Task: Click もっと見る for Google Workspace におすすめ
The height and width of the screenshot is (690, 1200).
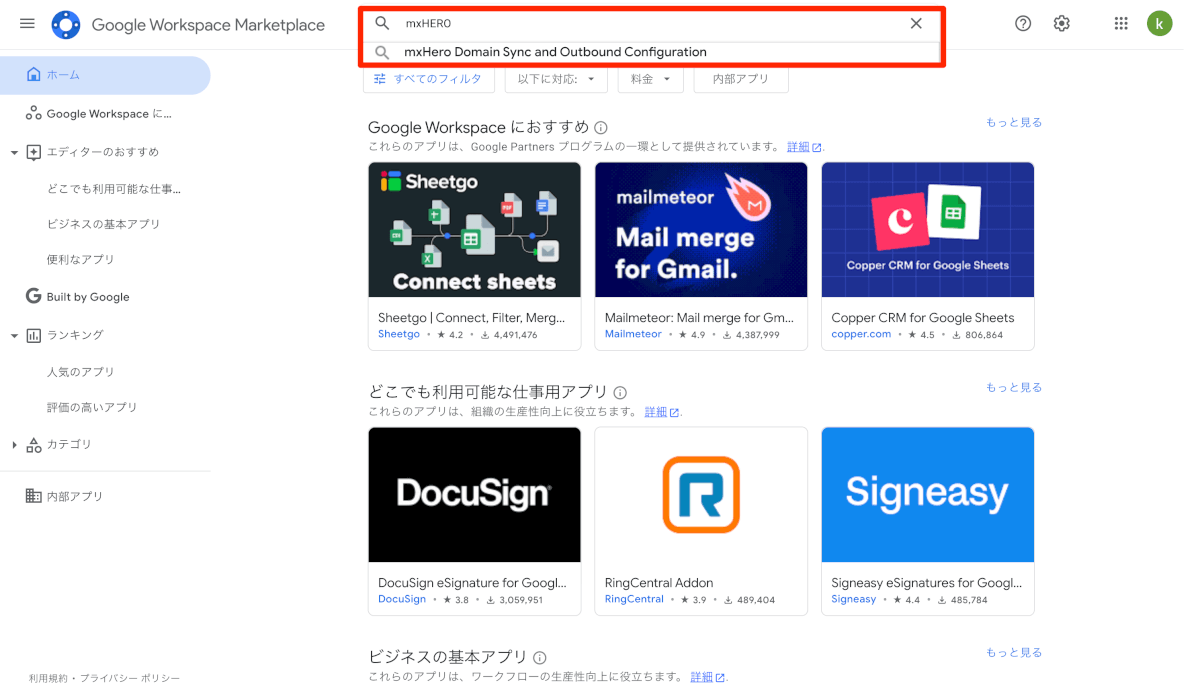Action: click(x=1014, y=123)
